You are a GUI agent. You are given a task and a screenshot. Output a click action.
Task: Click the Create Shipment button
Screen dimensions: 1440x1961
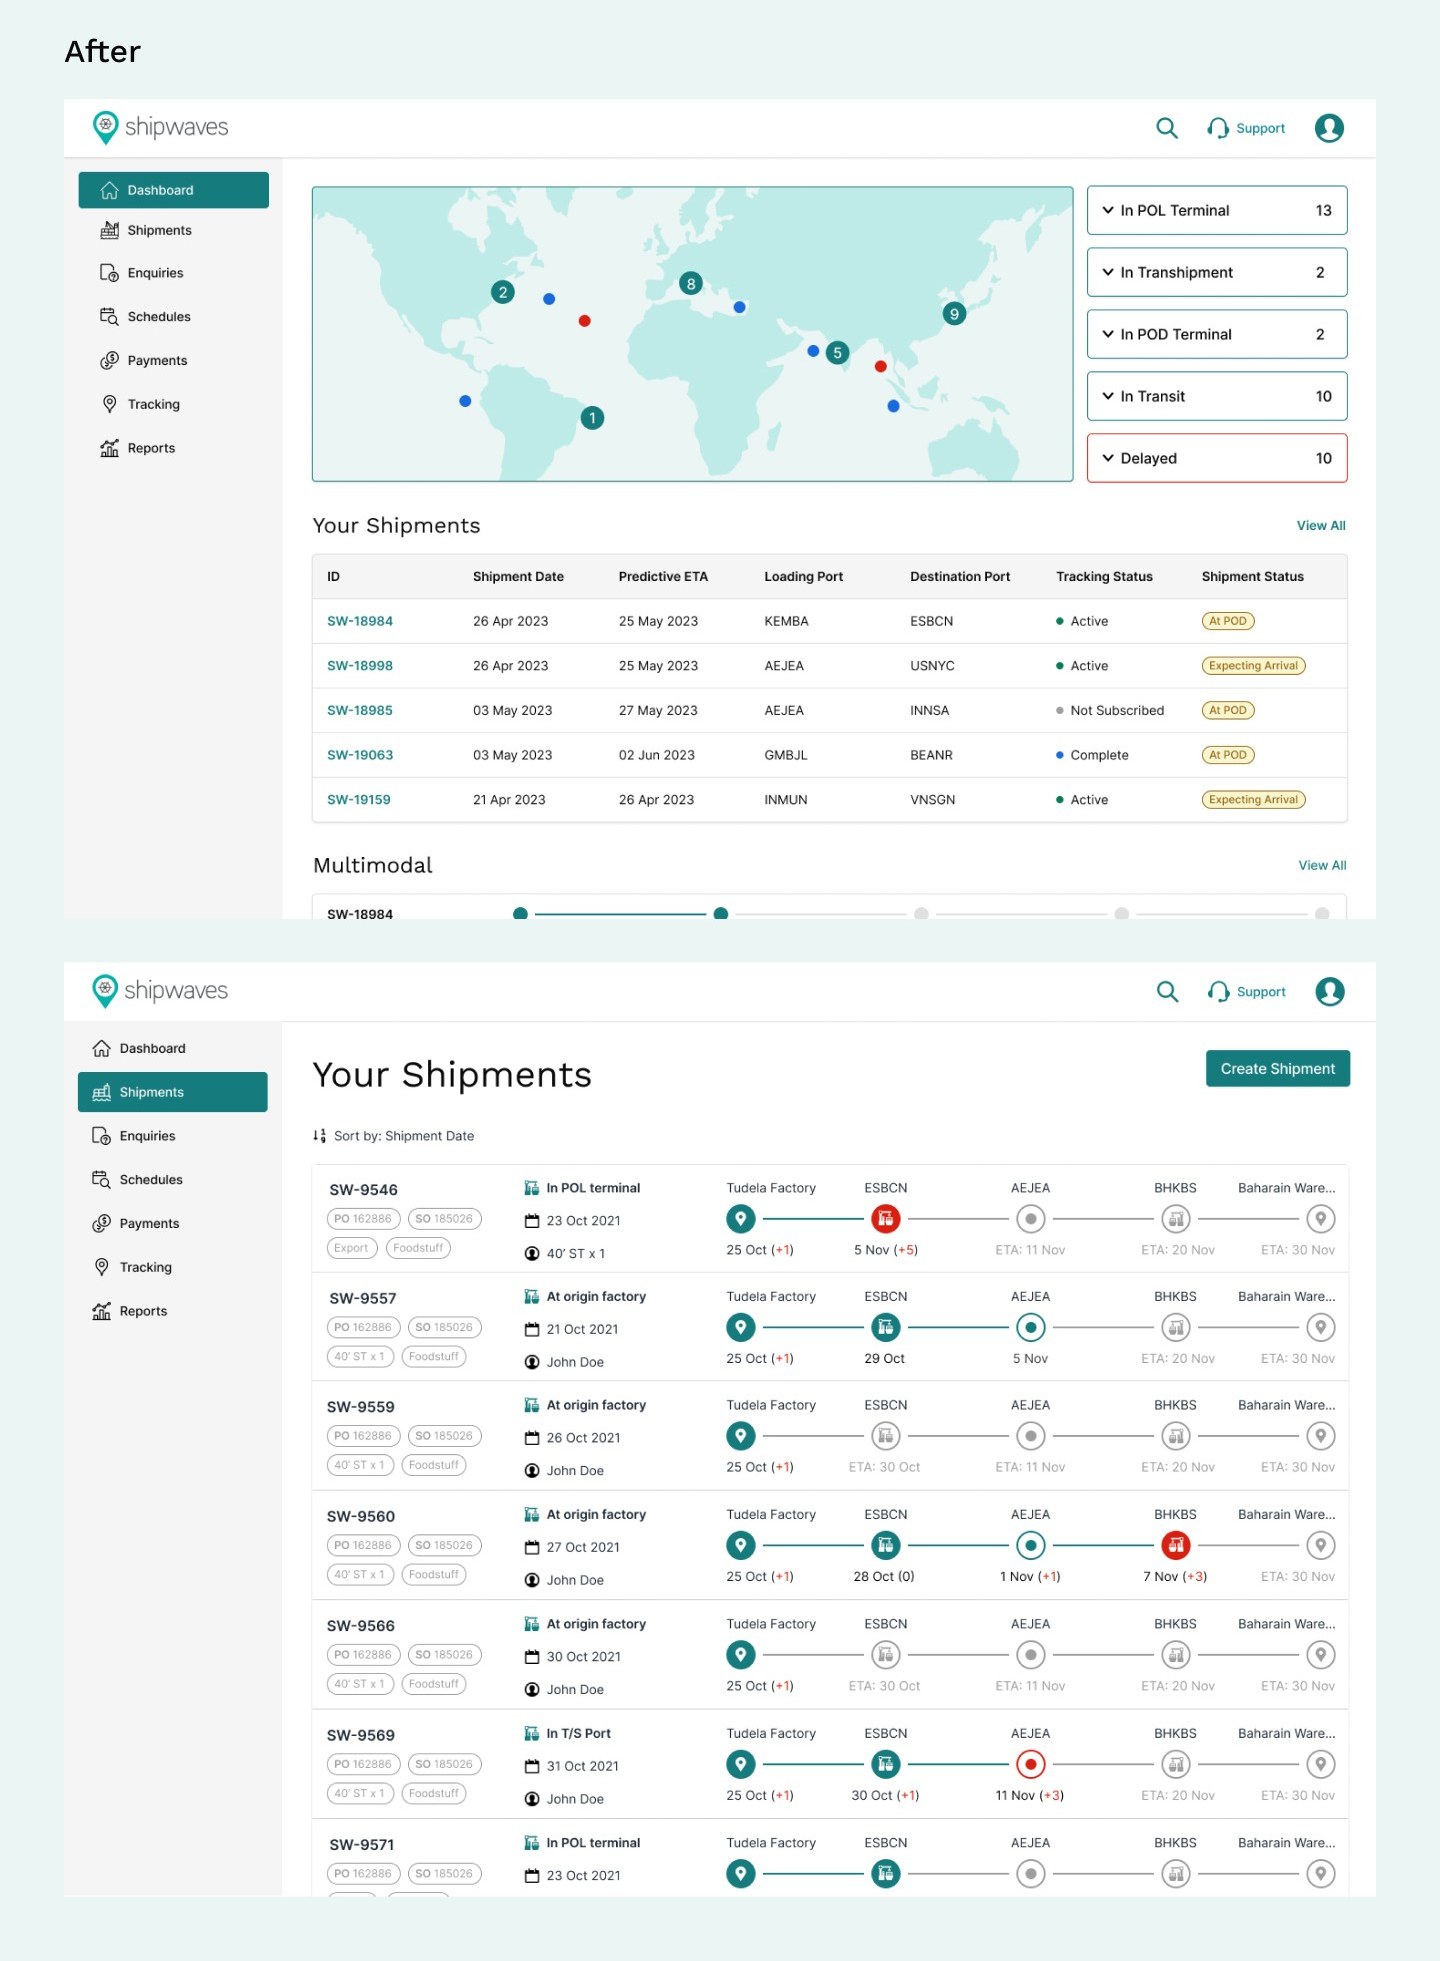(x=1278, y=1068)
